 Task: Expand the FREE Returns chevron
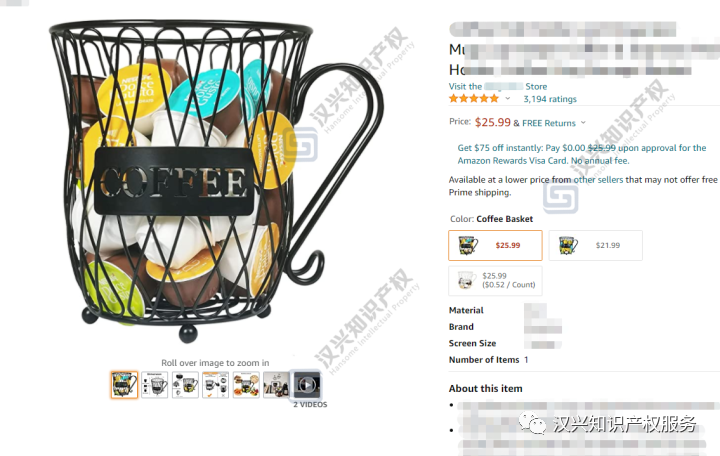pos(583,123)
